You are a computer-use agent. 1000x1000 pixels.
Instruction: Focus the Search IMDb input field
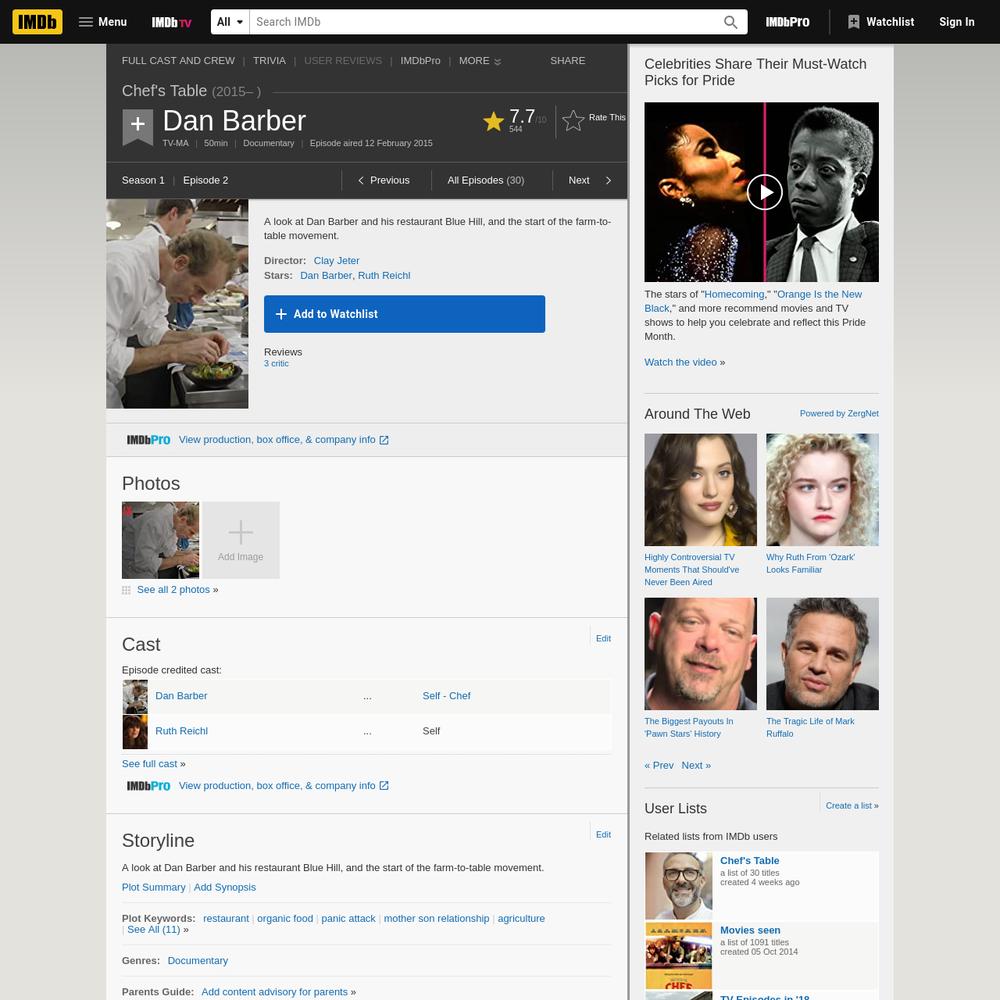486,22
